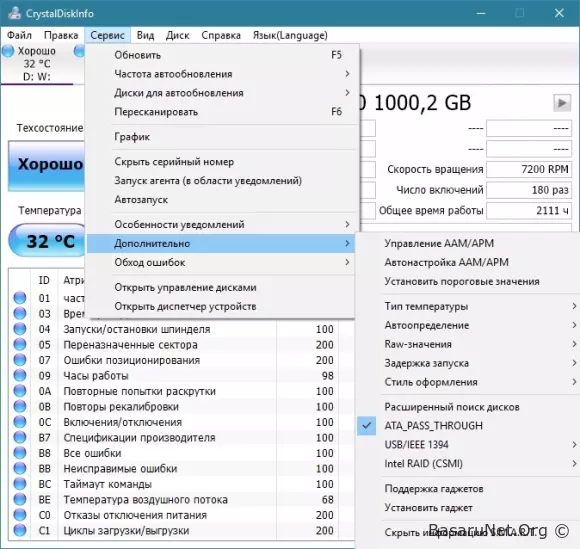The image size is (580, 549).
Task: Click the Дополнительно highlighted menu item
Action: [x=221, y=243]
